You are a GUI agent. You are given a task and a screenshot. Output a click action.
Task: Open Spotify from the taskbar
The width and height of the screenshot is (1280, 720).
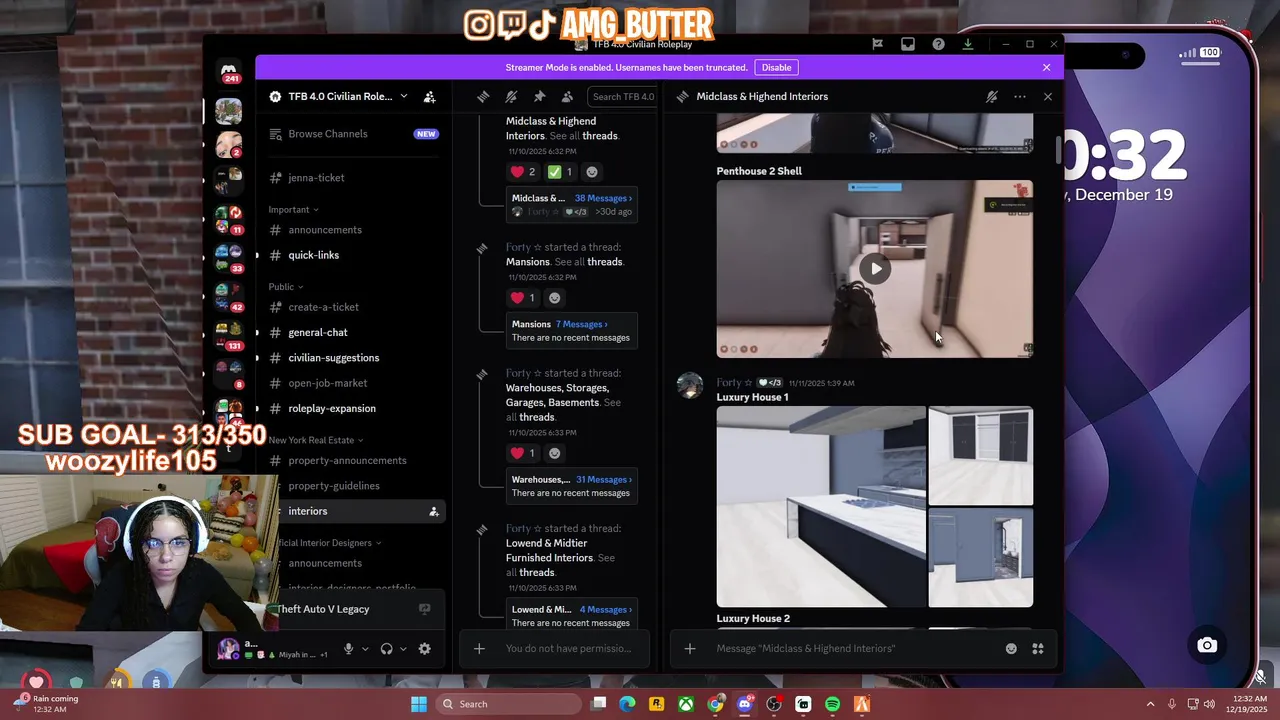(x=832, y=704)
